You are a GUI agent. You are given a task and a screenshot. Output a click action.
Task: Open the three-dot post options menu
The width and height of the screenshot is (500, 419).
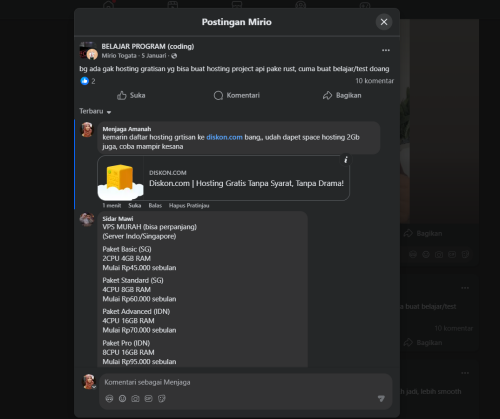point(386,50)
